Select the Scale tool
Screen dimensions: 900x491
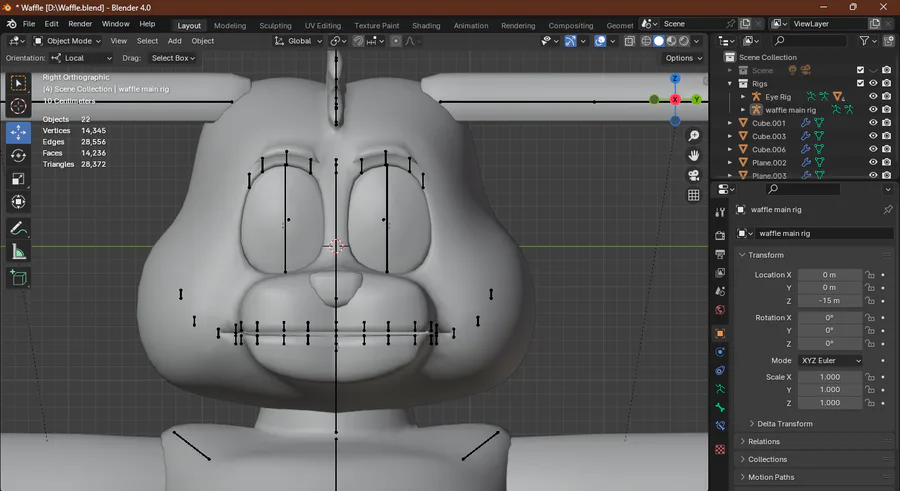(18, 179)
